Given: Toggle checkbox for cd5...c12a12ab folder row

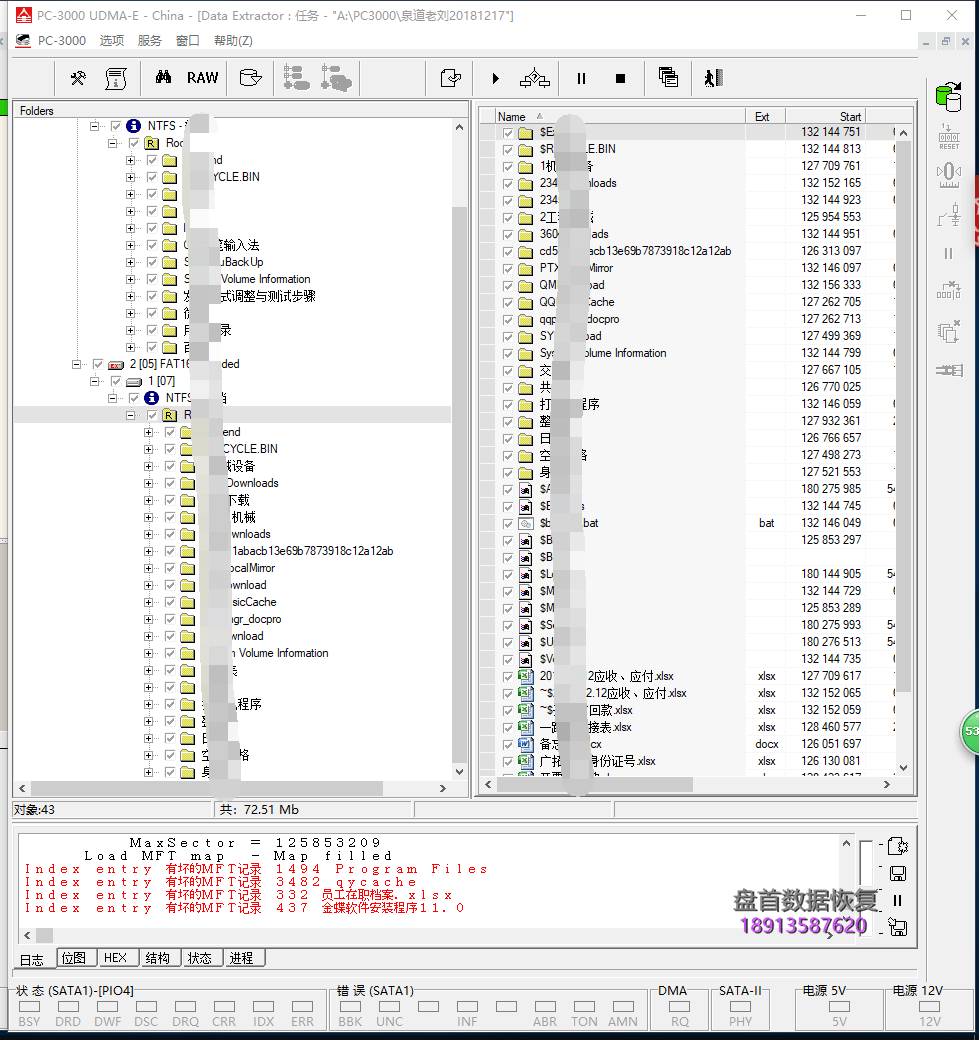Looking at the screenshot, I should (x=508, y=251).
